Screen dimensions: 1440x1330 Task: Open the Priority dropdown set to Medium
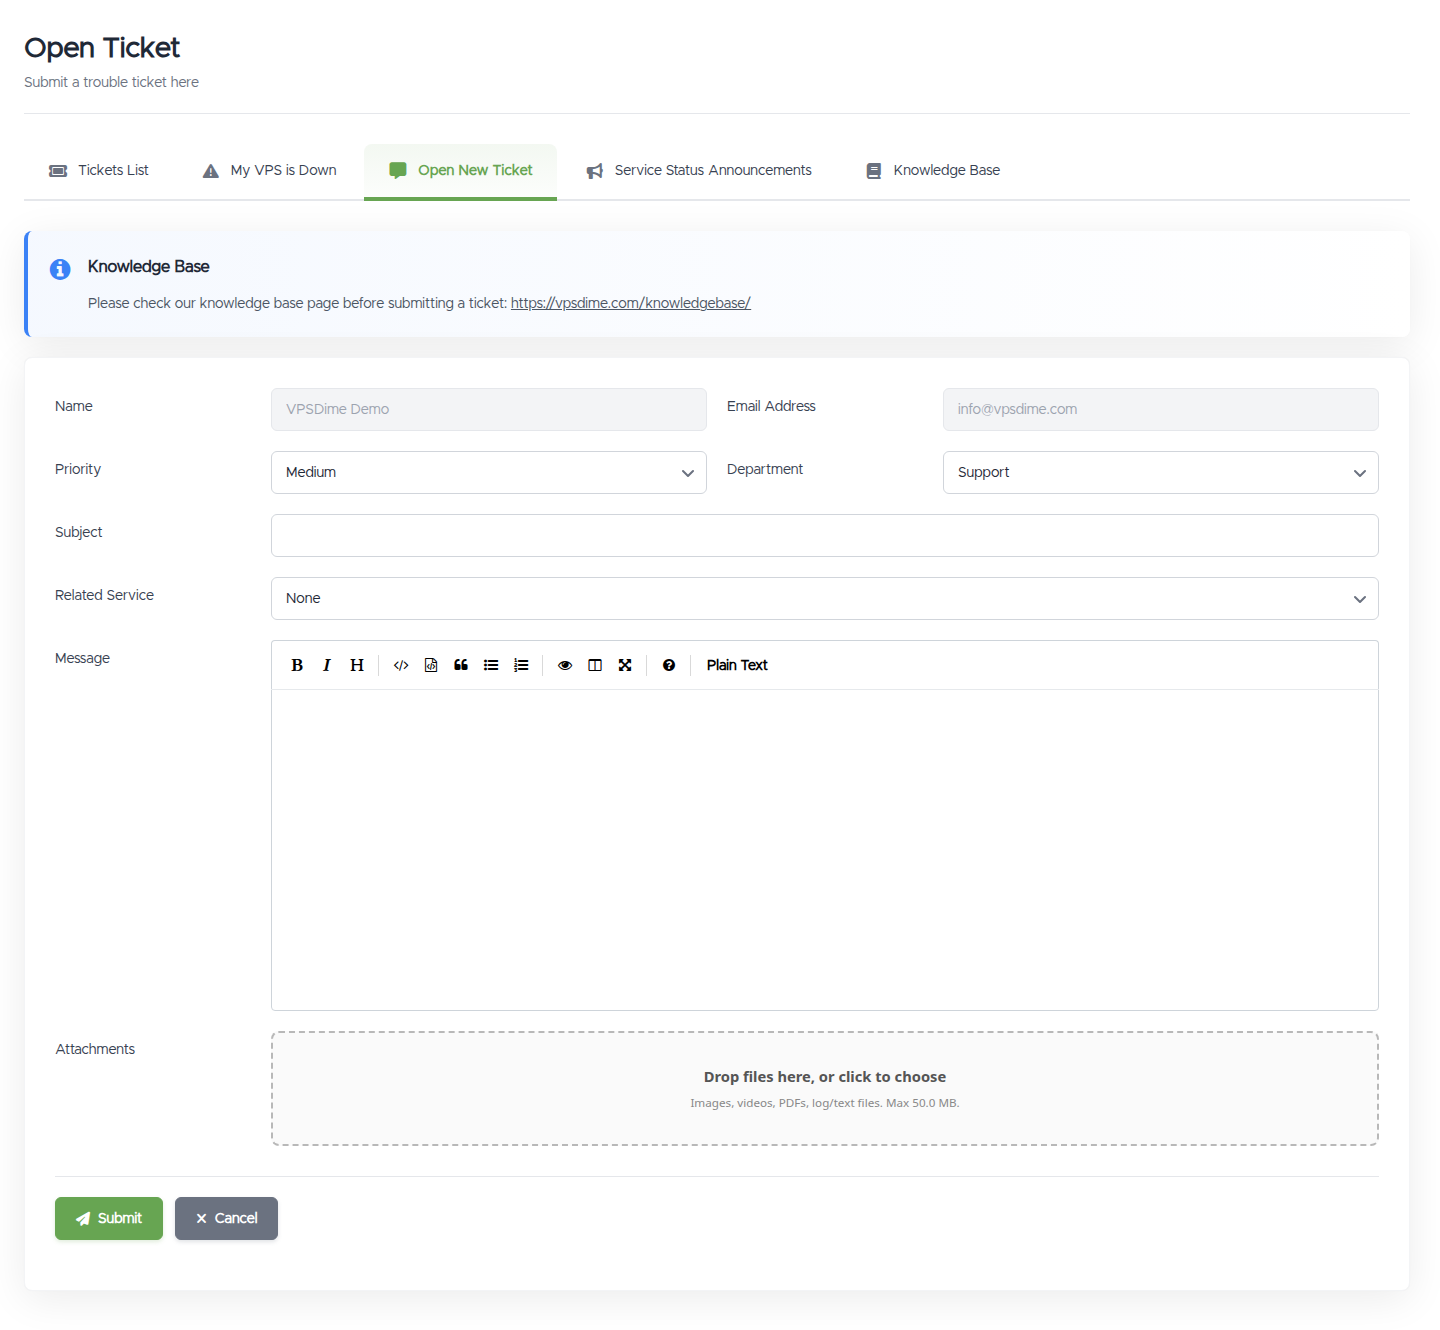pos(489,472)
